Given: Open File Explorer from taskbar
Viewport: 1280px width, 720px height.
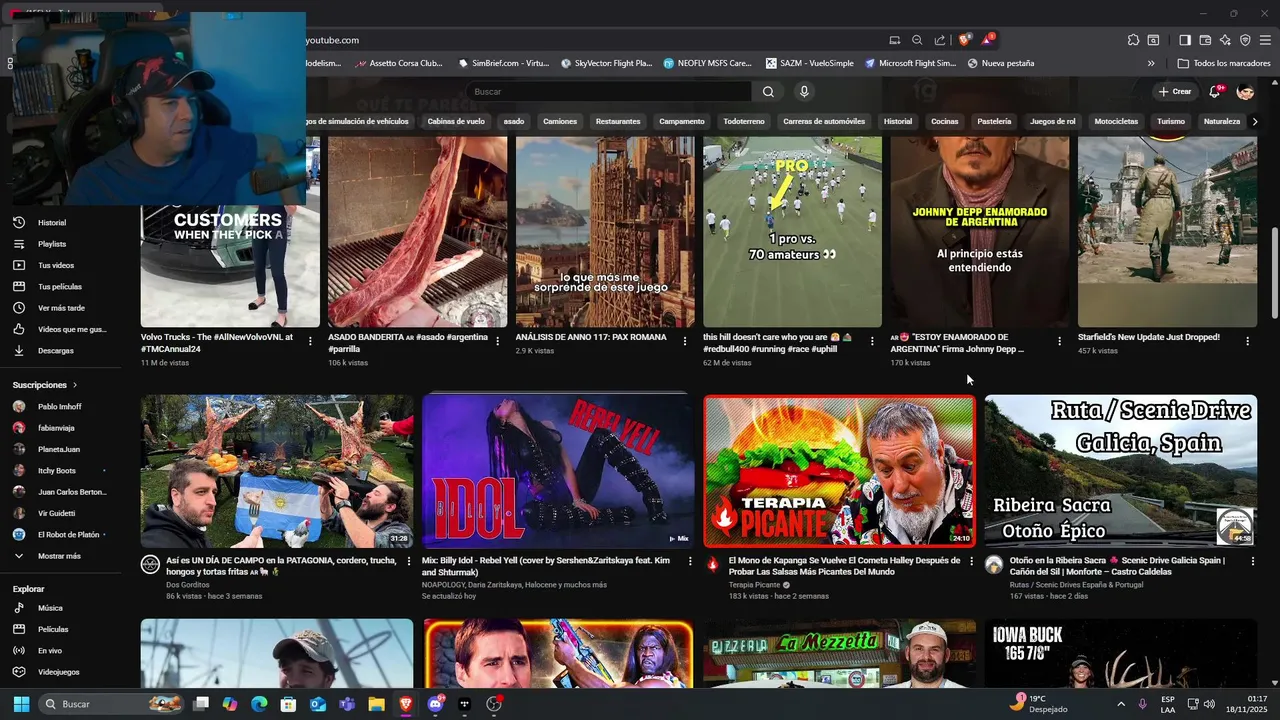Looking at the screenshot, I should [376, 704].
